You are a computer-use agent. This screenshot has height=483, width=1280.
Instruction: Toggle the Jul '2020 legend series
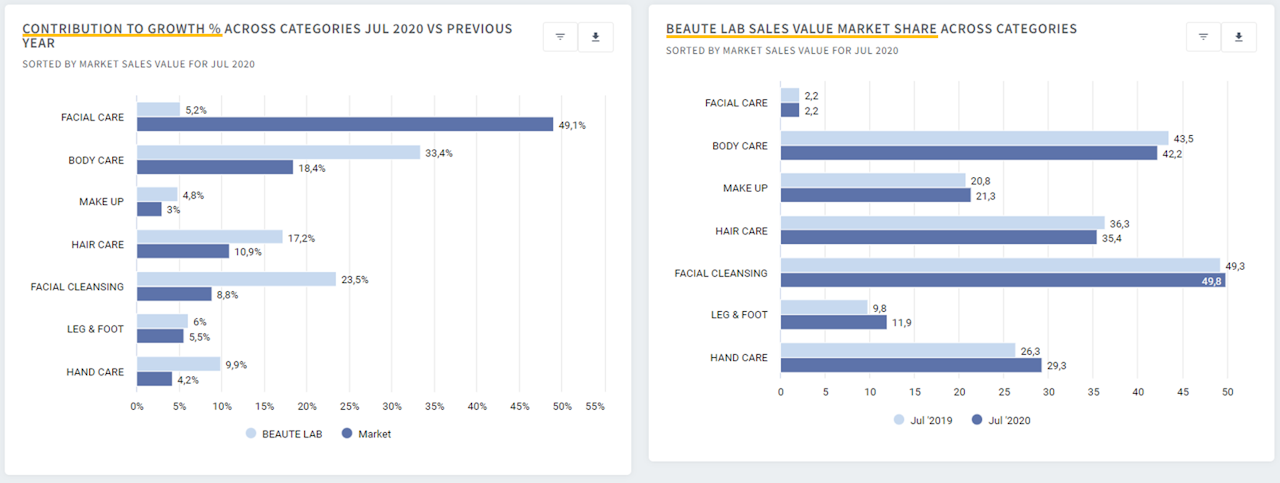(x=1000, y=420)
